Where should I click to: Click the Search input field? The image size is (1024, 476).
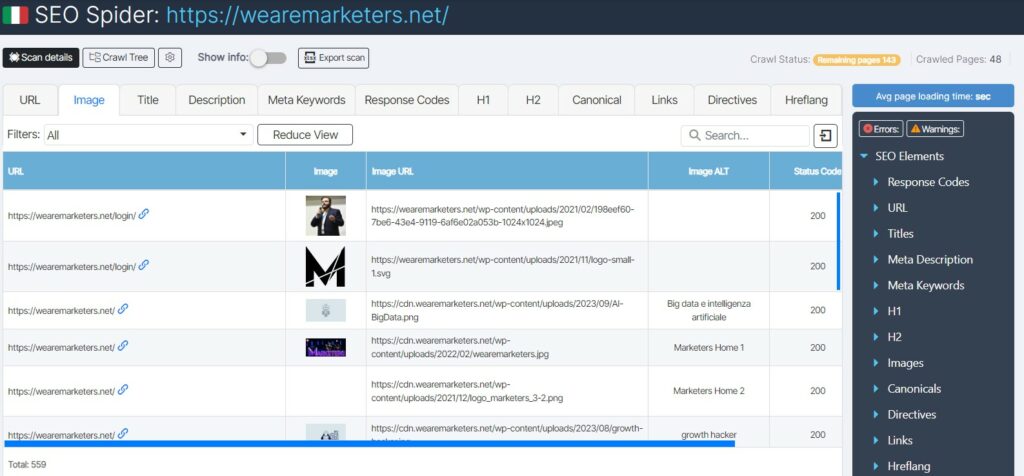click(x=752, y=135)
